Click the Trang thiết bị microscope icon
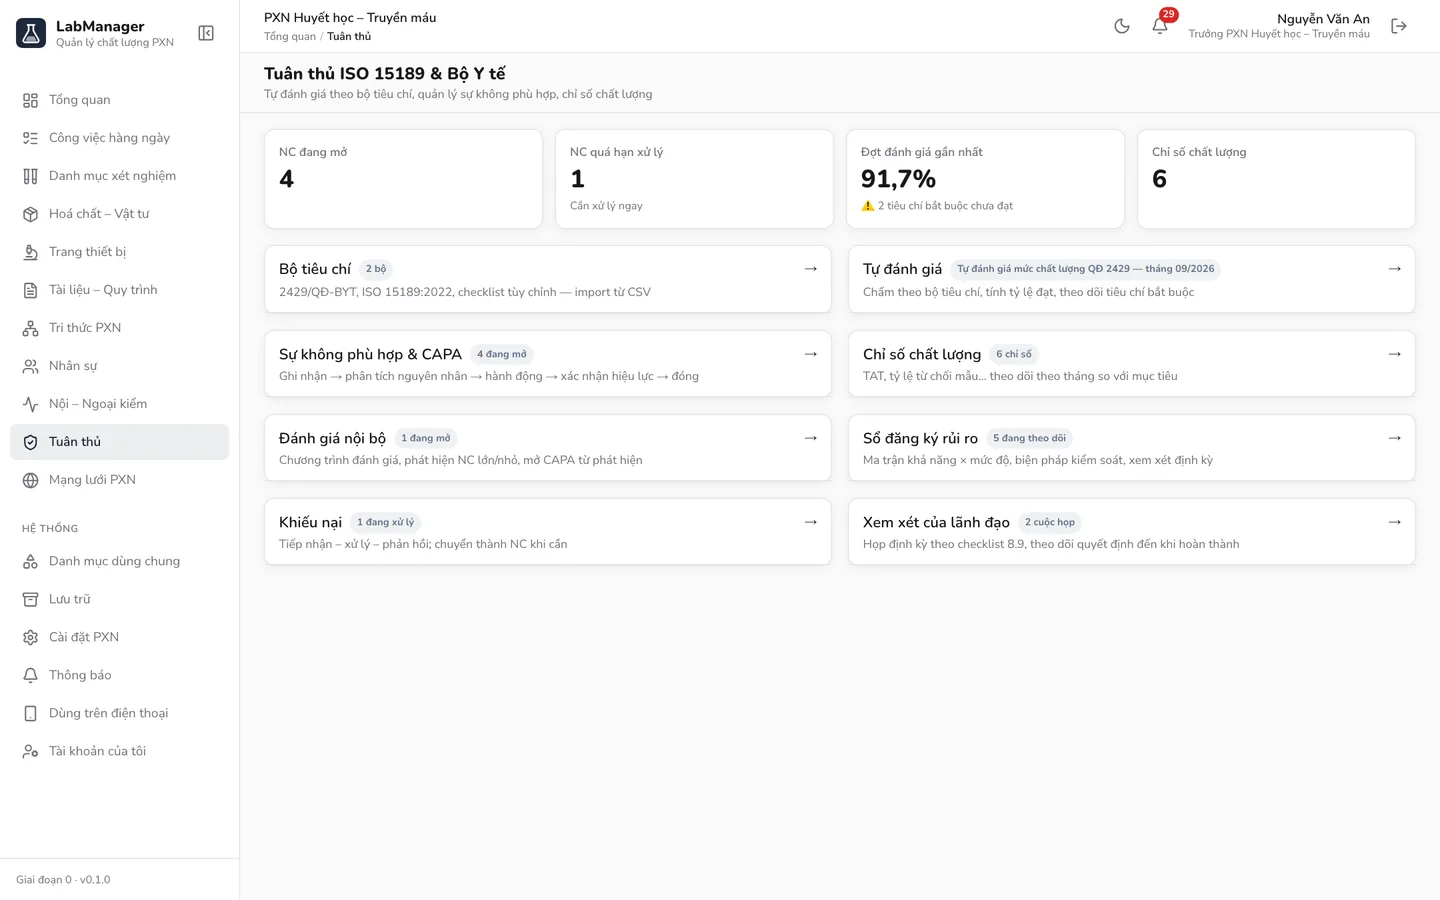The width and height of the screenshot is (1440, 900). point(31,252)
